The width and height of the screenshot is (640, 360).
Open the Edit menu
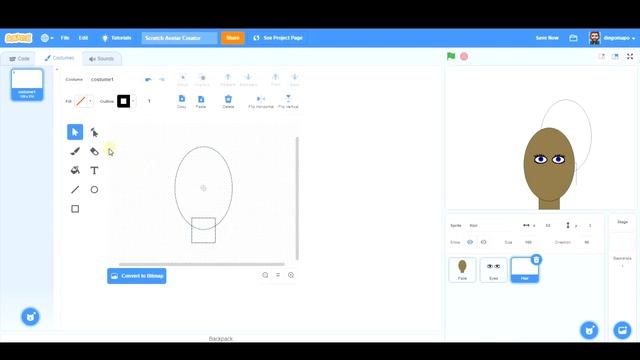(x=83, y=38)
